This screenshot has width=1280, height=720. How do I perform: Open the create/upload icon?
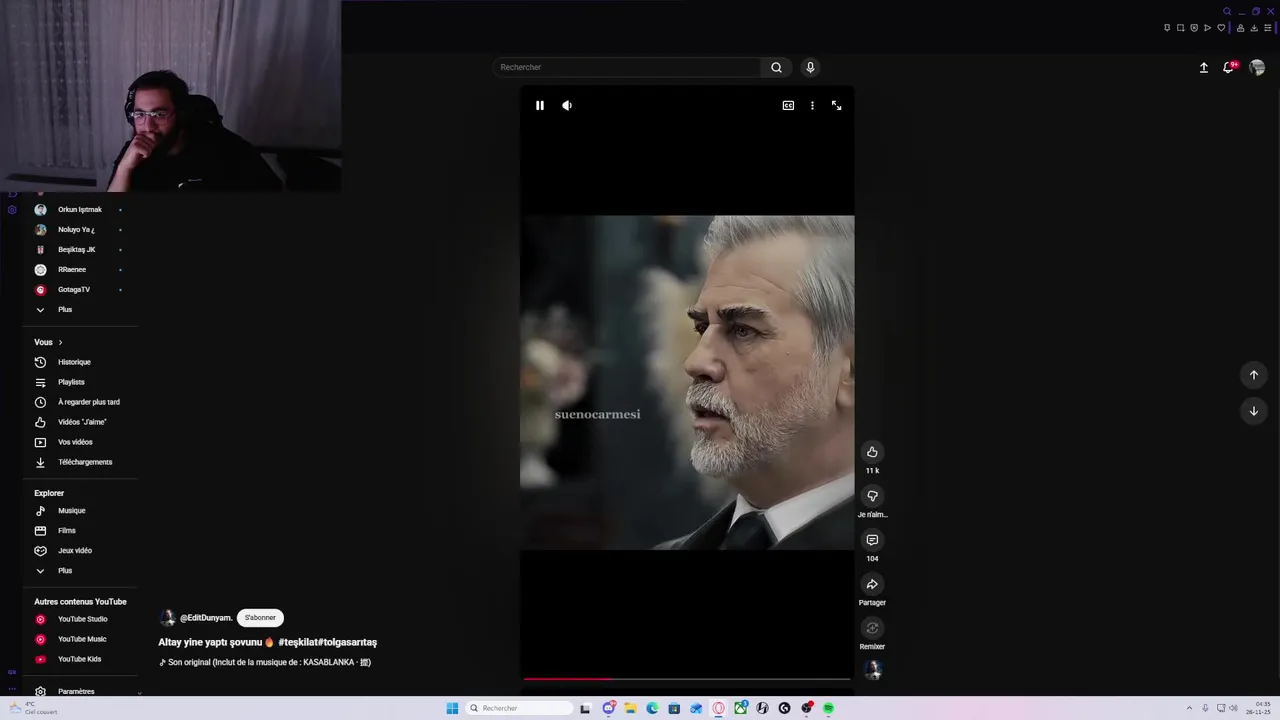point(1204,68)
